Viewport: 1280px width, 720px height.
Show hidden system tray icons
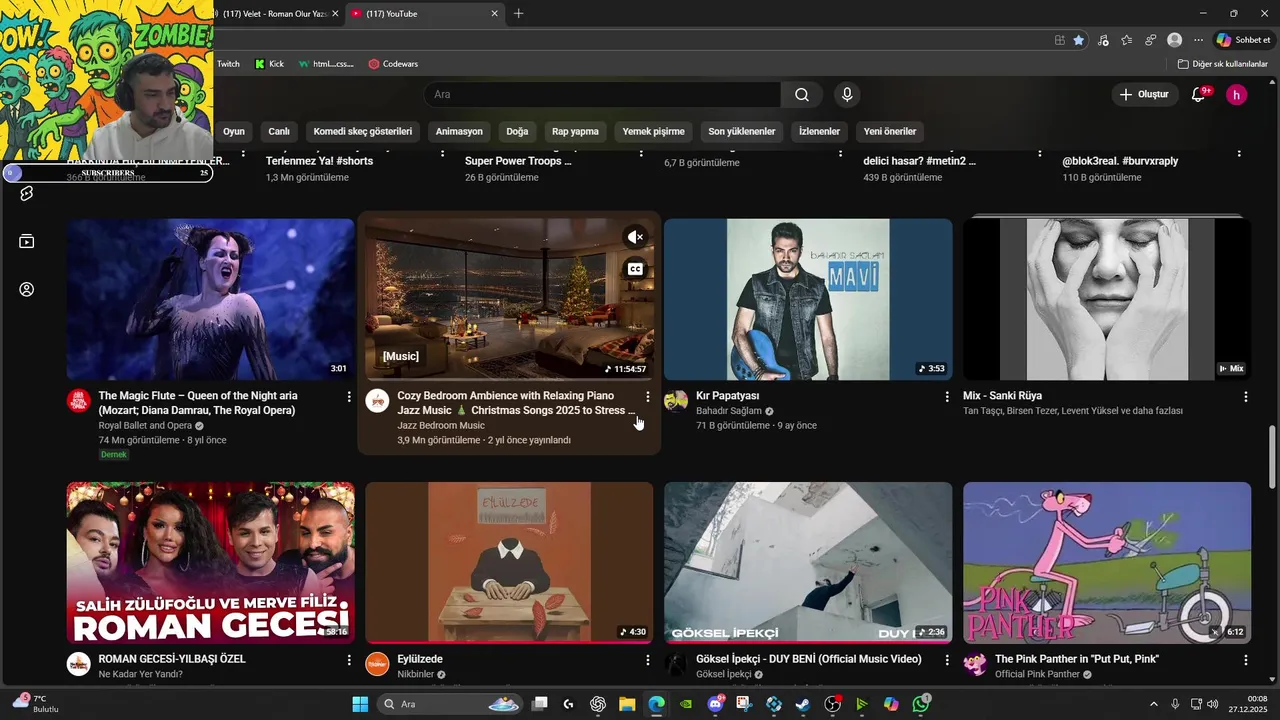[x=1153, y=704]
